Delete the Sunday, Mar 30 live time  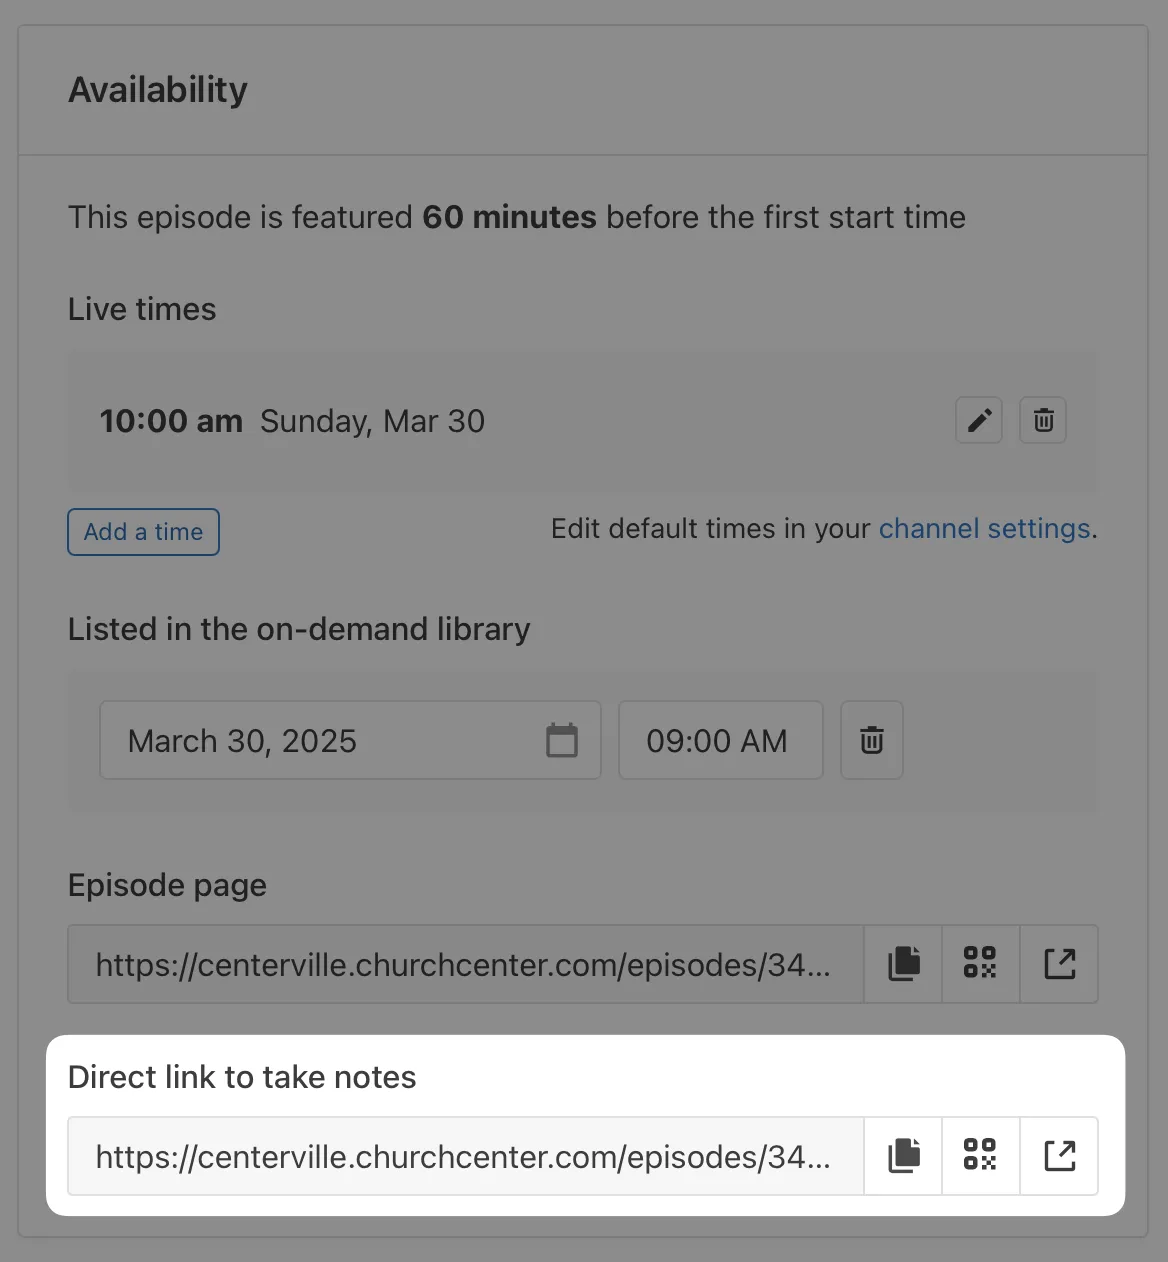[1043, 420]
